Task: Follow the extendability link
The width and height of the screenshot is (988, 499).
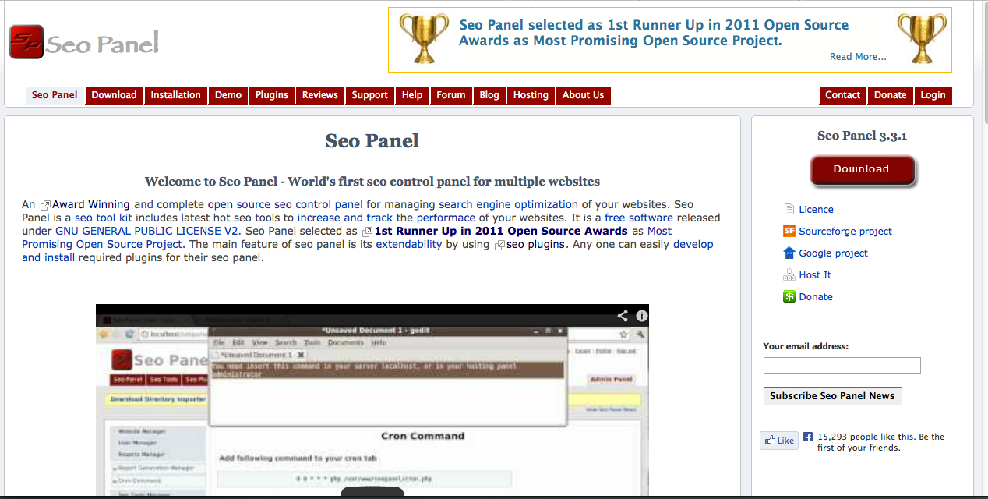Action: point(408,244)
